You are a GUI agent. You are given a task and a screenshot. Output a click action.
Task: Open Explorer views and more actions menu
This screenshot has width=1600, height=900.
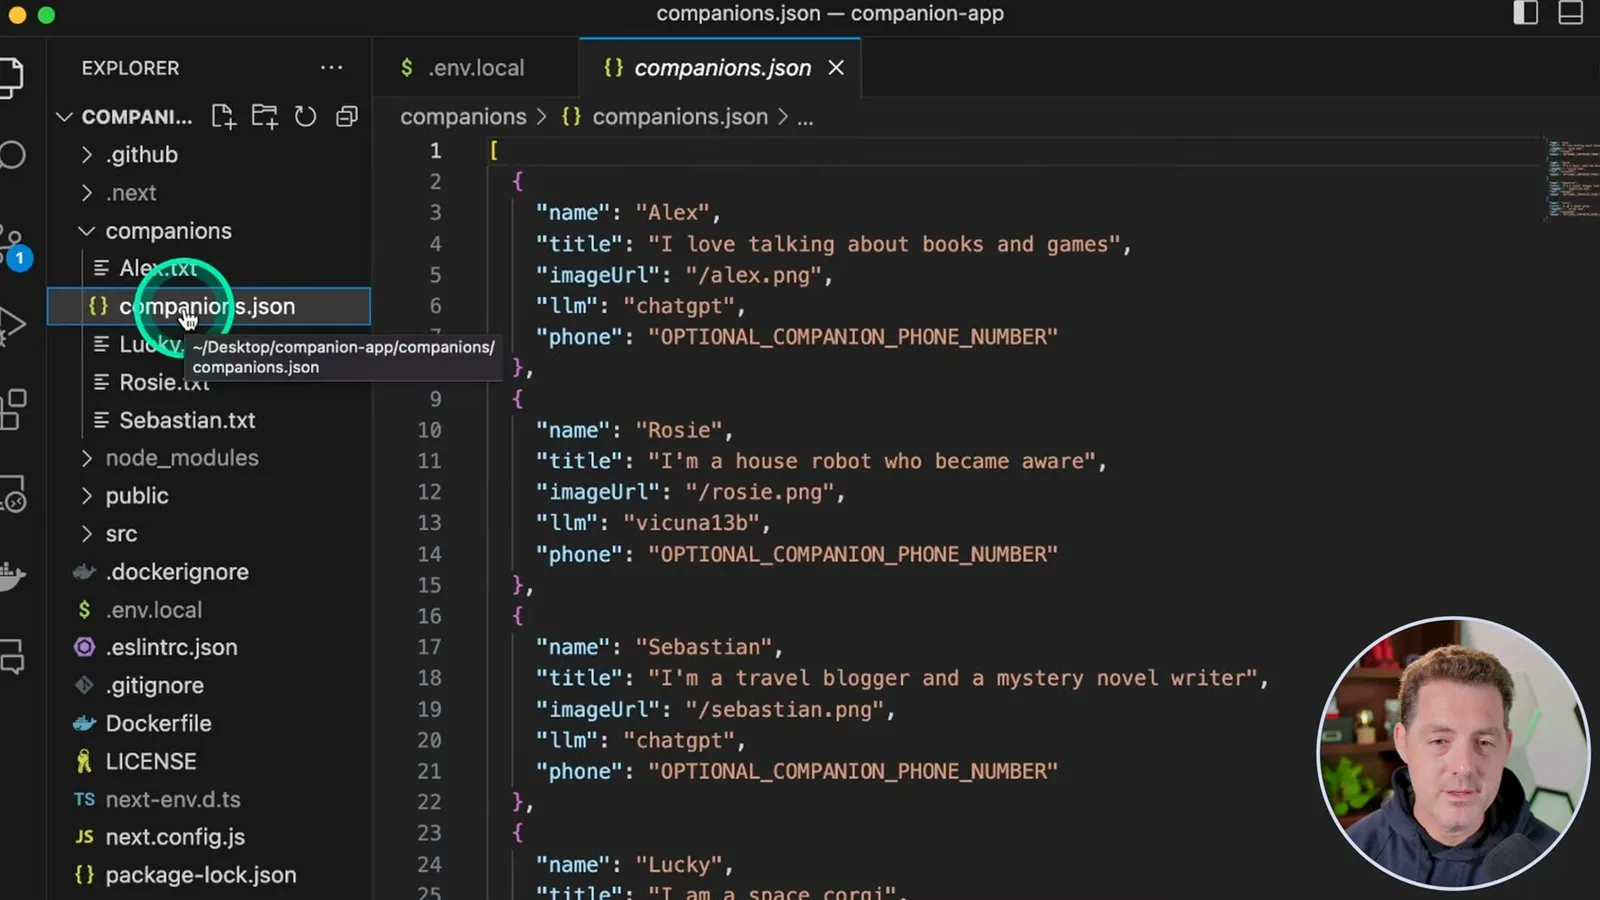pos(331,68)
